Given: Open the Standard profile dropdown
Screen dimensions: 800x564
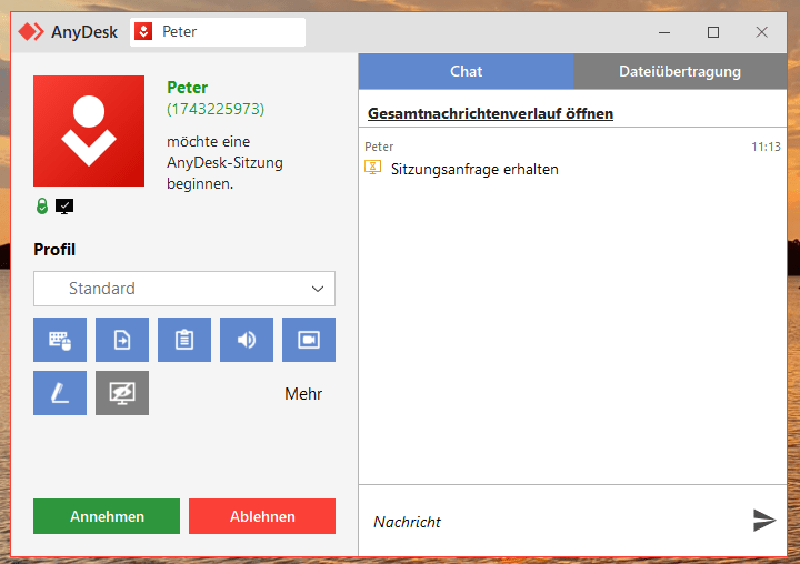Looking at the screenshot, I should pos(184,288).
